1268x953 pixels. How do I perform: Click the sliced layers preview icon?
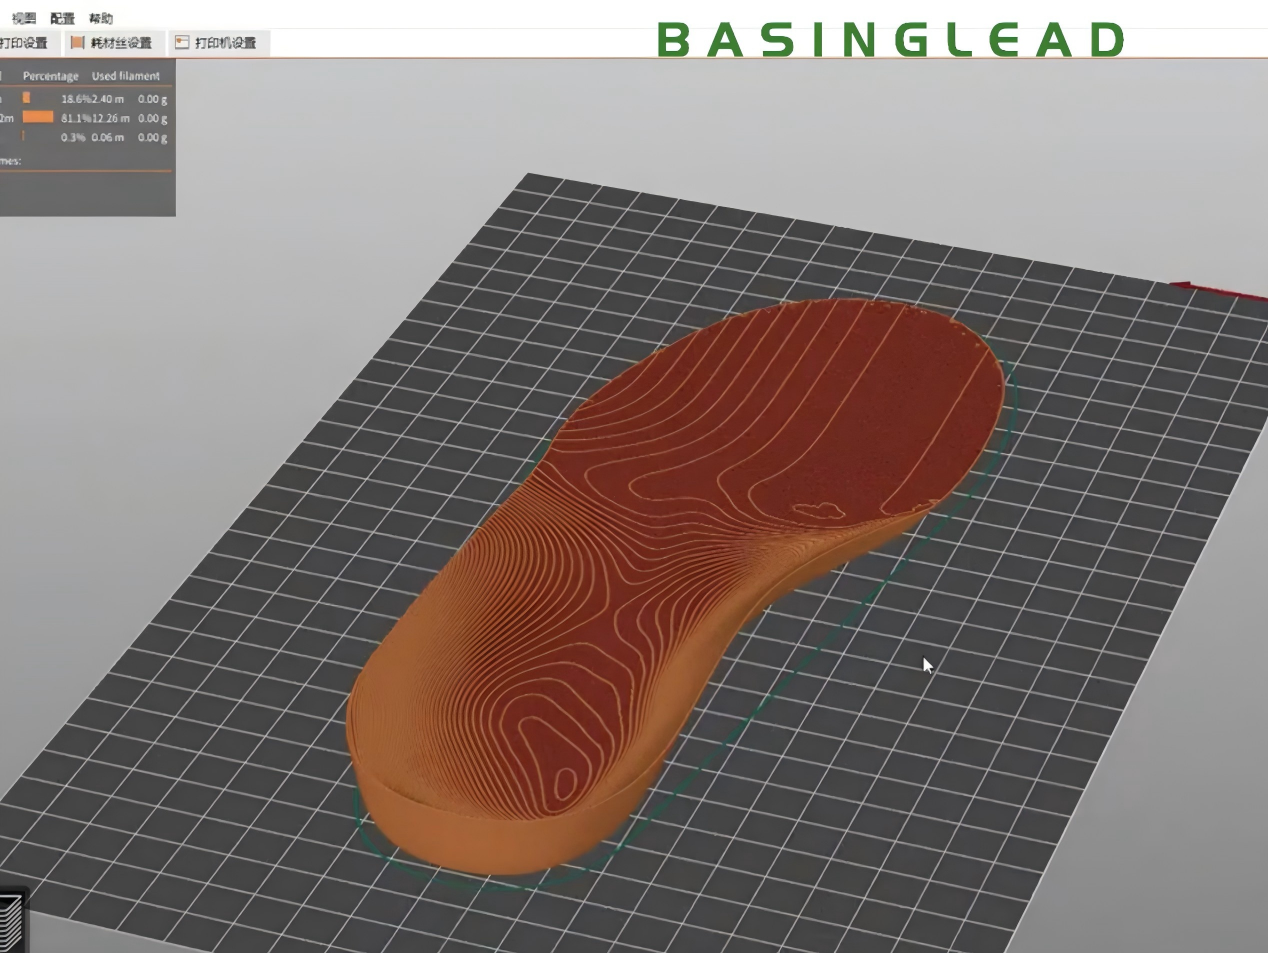click(x=10, y=922)
